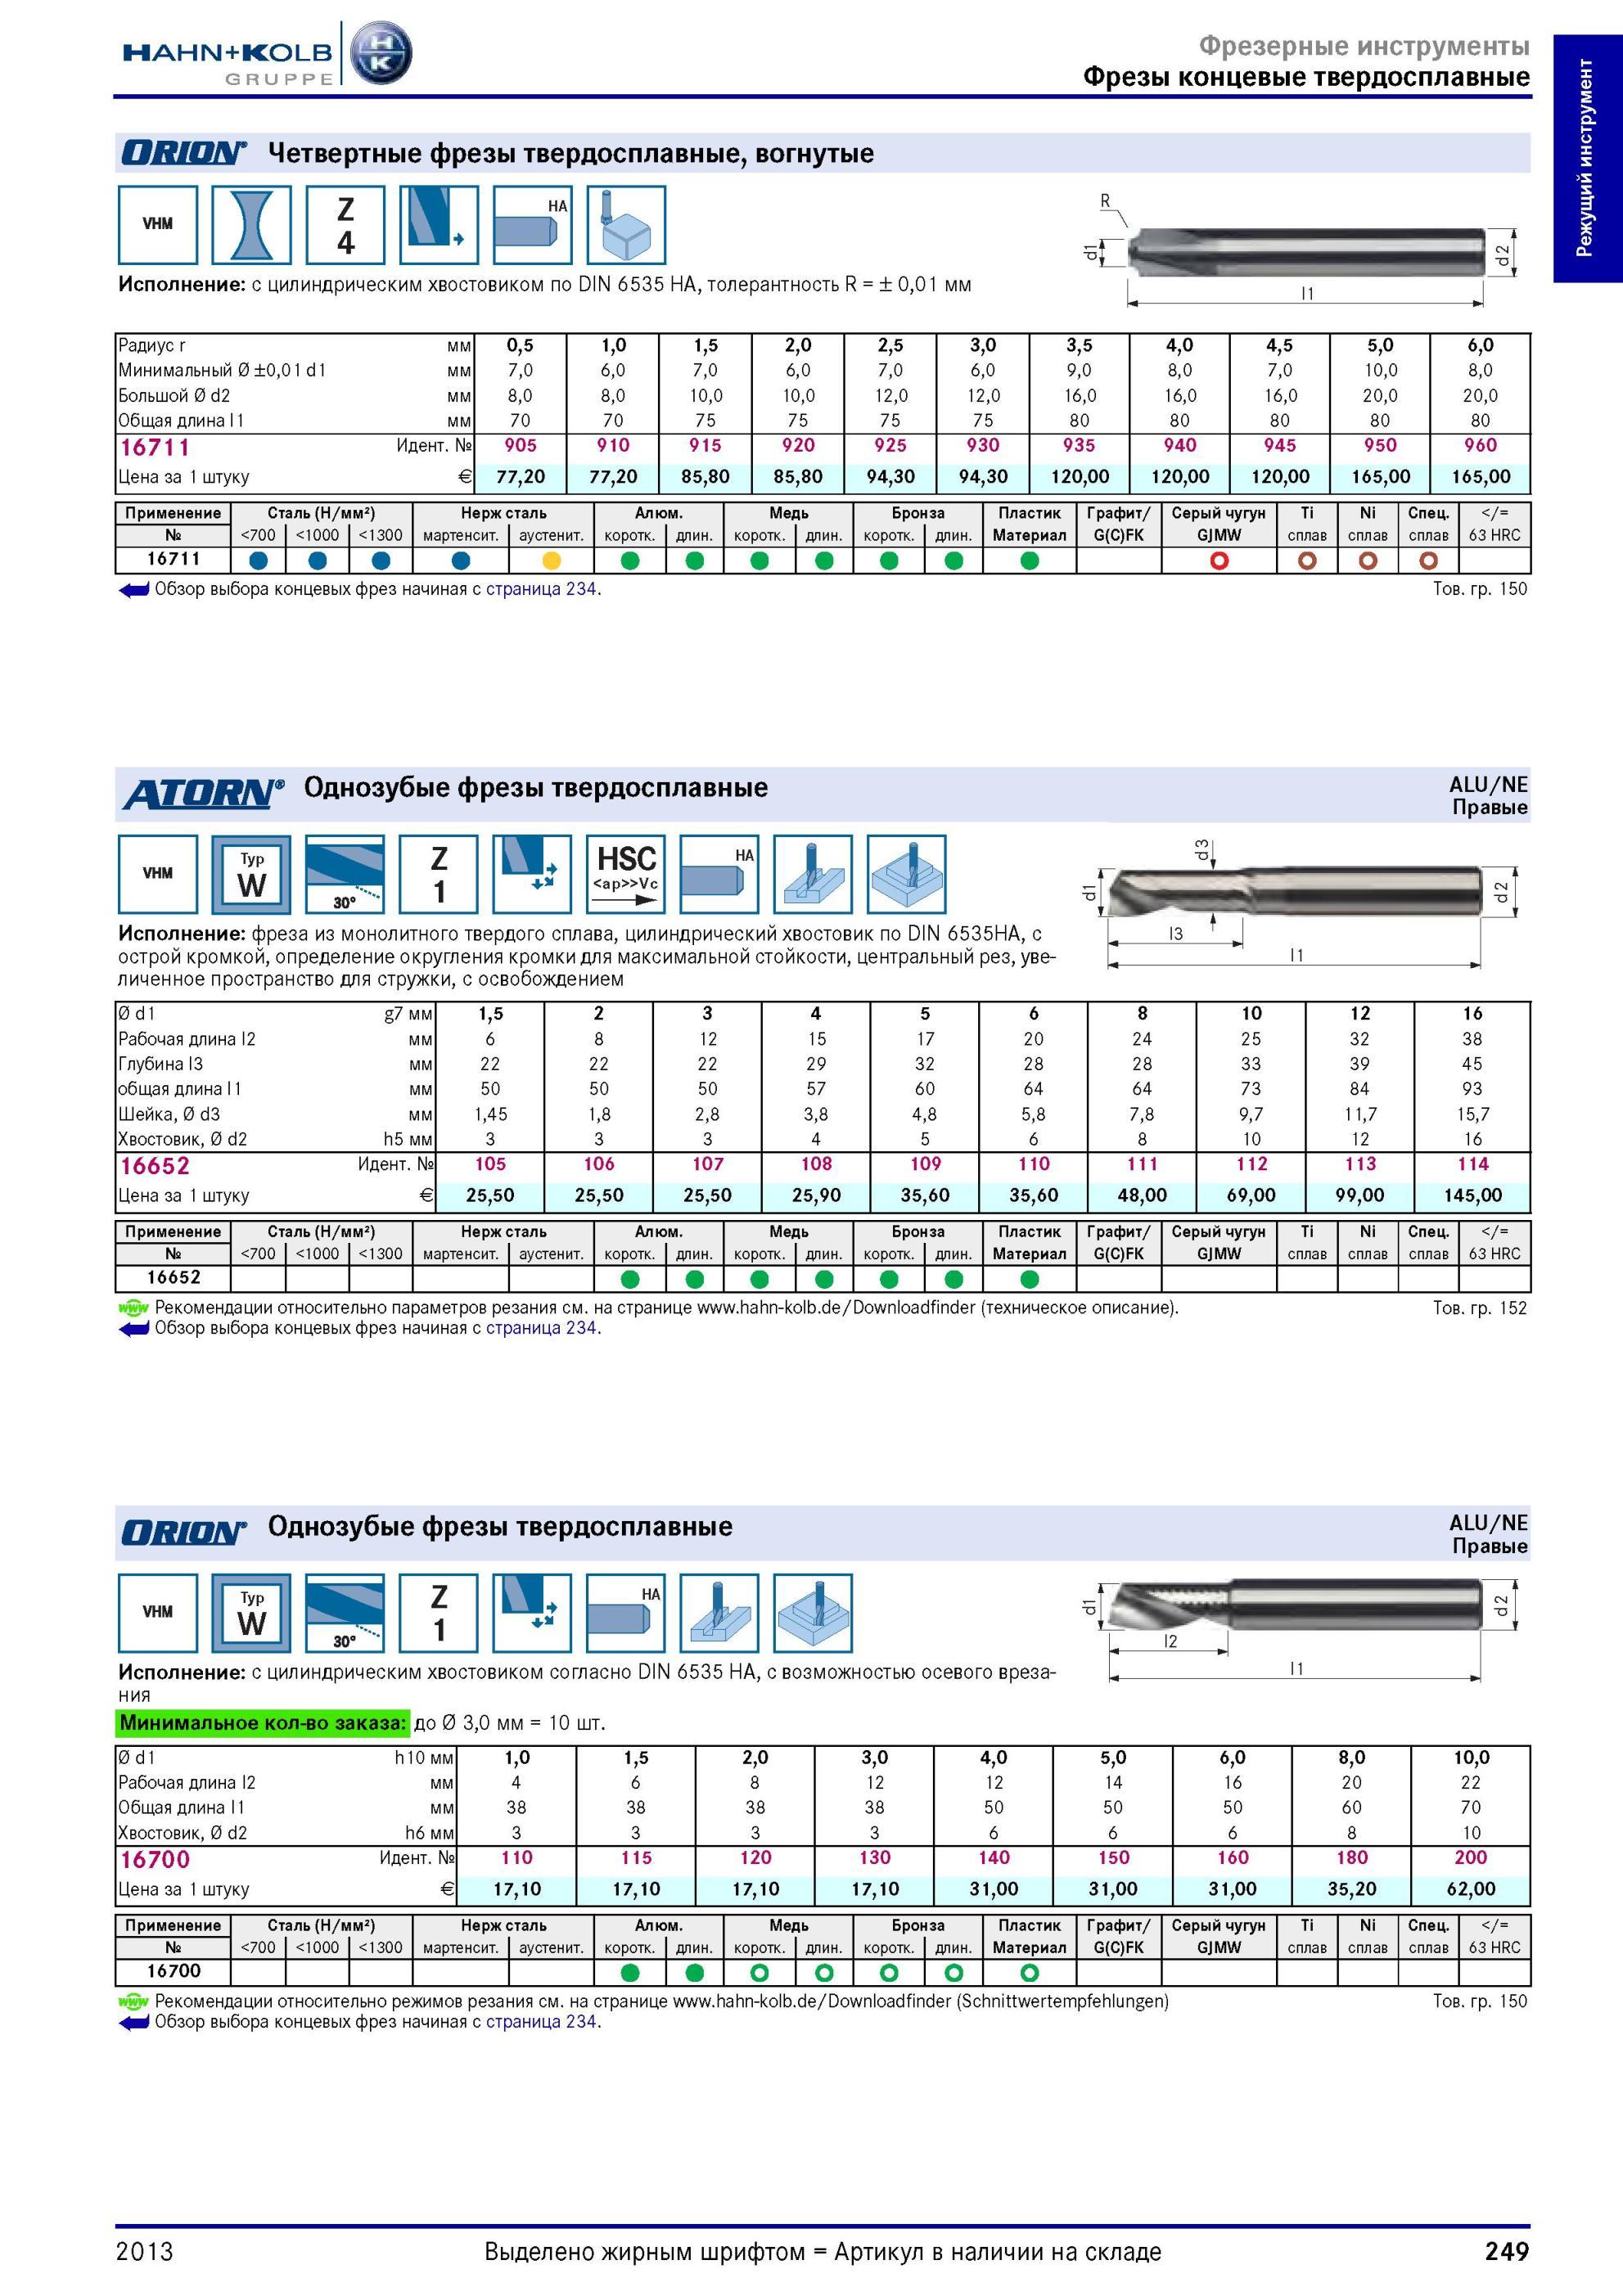Click the HSC high-speed cutting pictogram

(626, 874)
